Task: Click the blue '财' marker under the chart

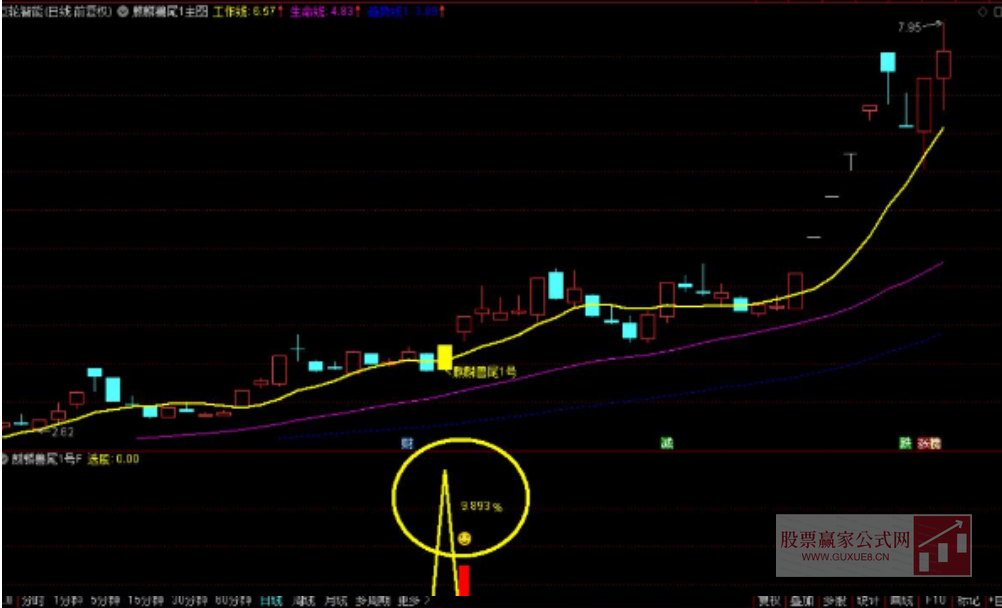Action: (x=407, y=442)
